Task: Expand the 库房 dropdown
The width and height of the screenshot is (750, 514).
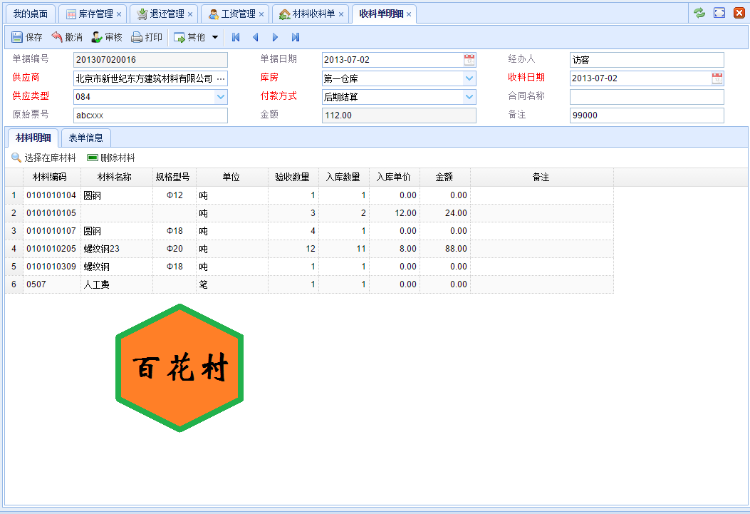Action: [x=469, y=78]
